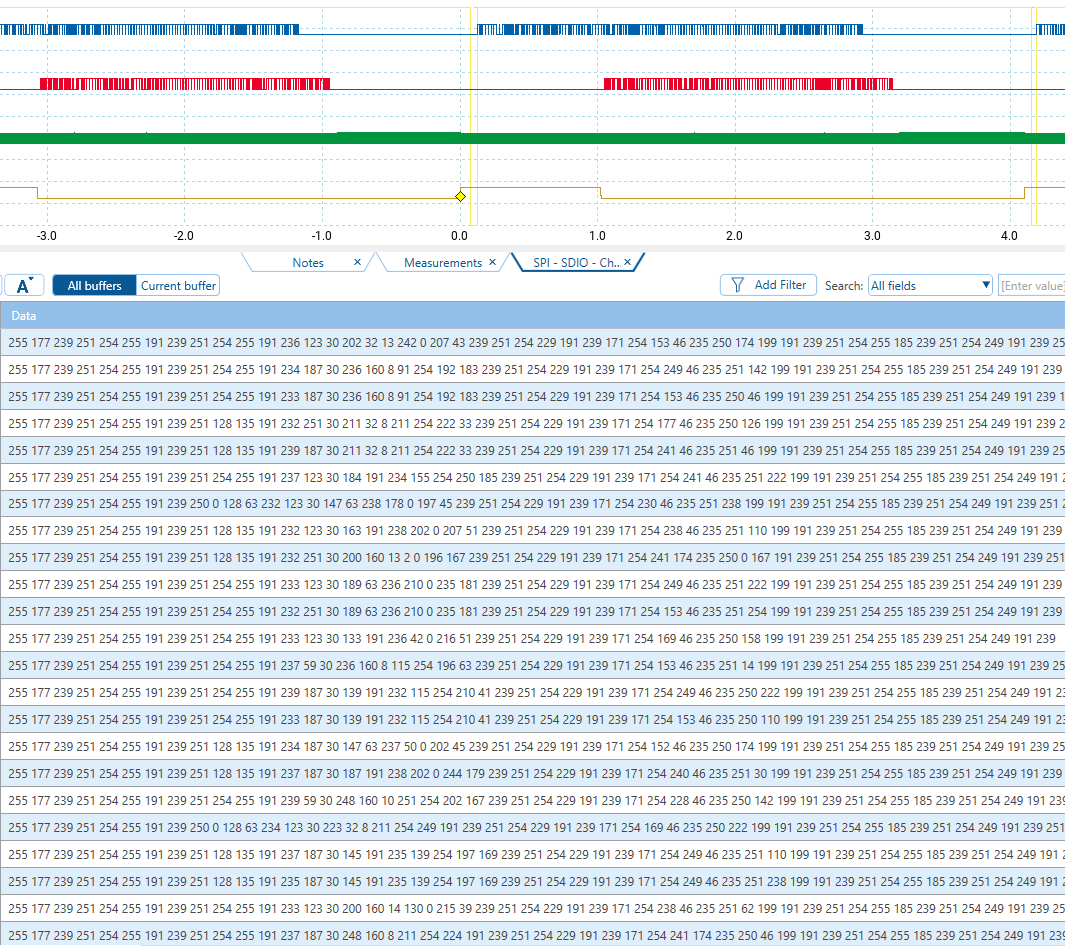Click the red signal waveform burst
This screenshot has width=1065, height=946.
180,83
